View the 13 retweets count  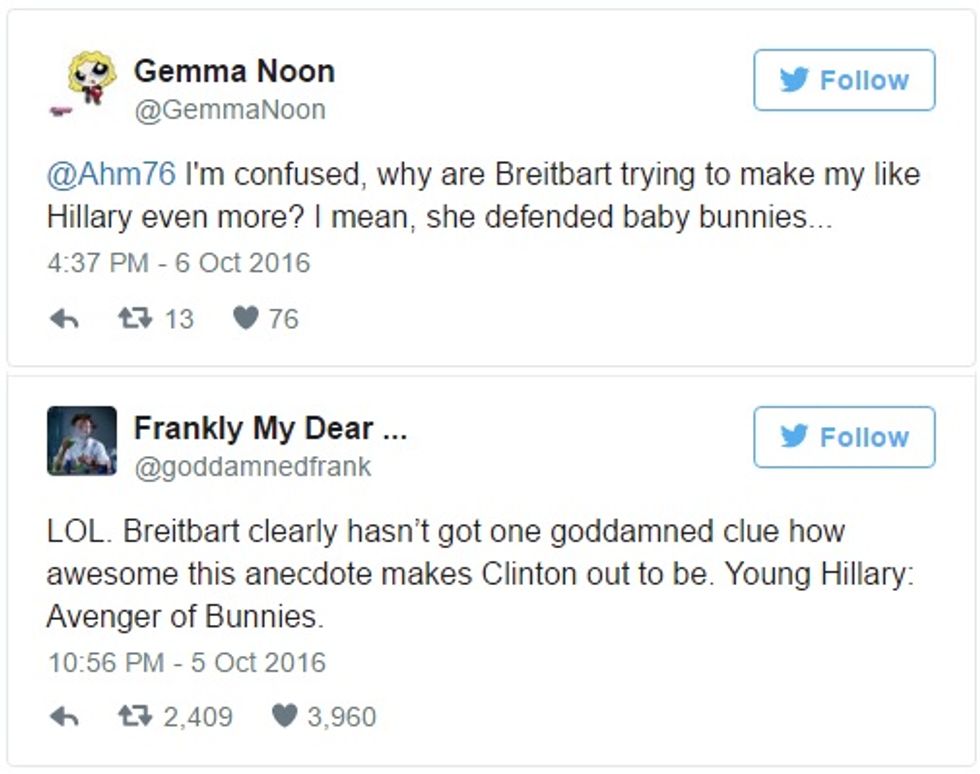click(179, 319)
